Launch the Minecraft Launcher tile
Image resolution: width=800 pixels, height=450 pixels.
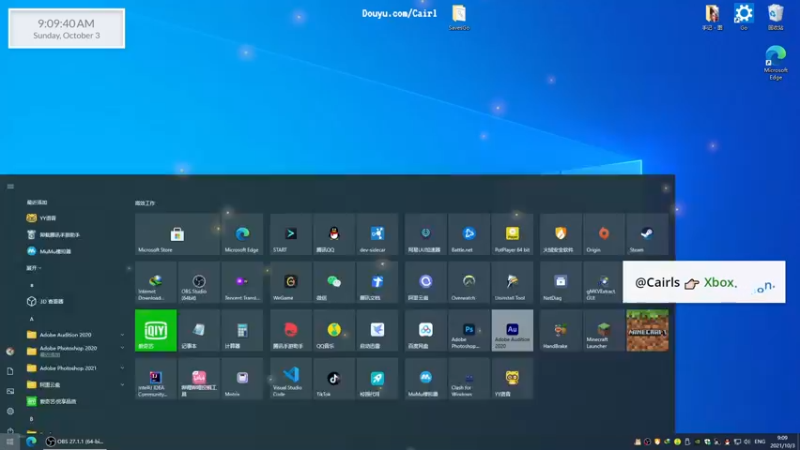pos(604,330)
